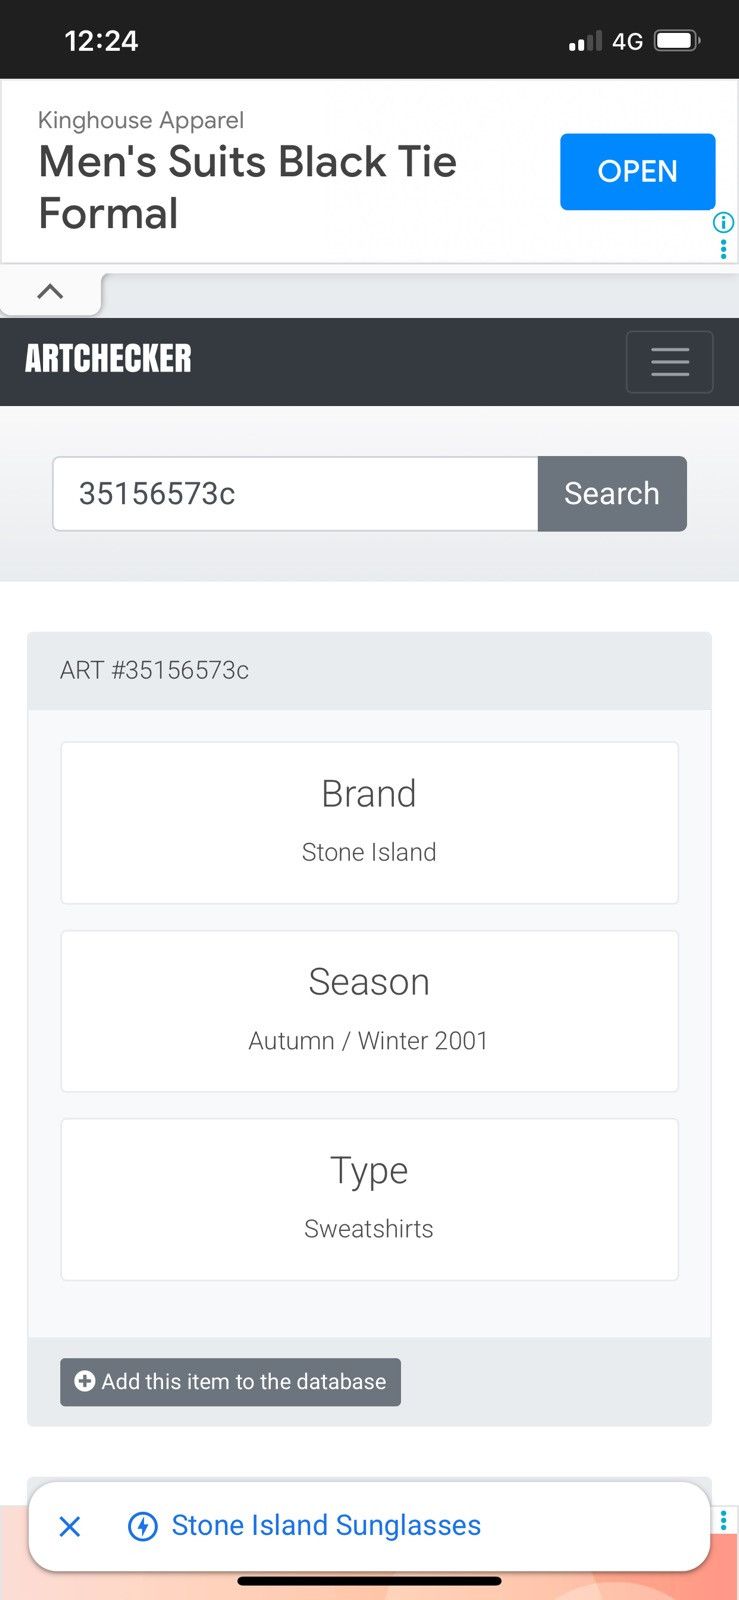This screenshot has height=1600, width=739.
Task: Click the Search button
Action: click(612, 494)
